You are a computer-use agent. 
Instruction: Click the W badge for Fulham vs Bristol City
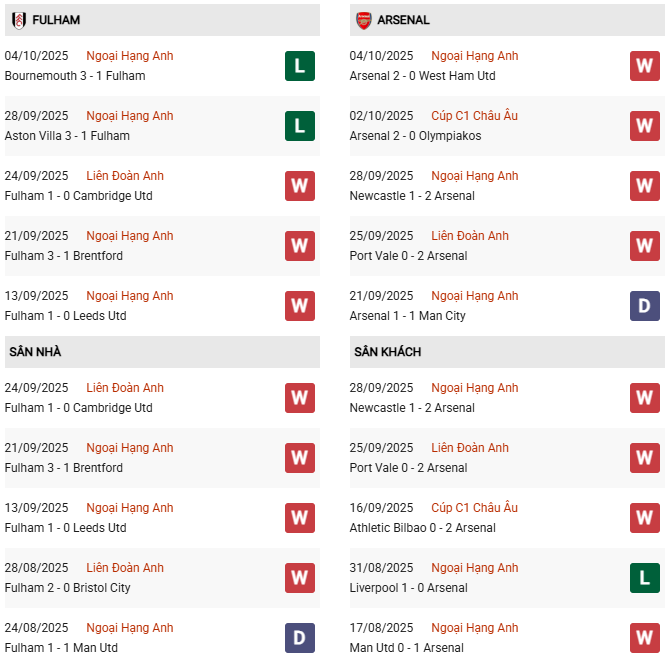click(299, 578)
